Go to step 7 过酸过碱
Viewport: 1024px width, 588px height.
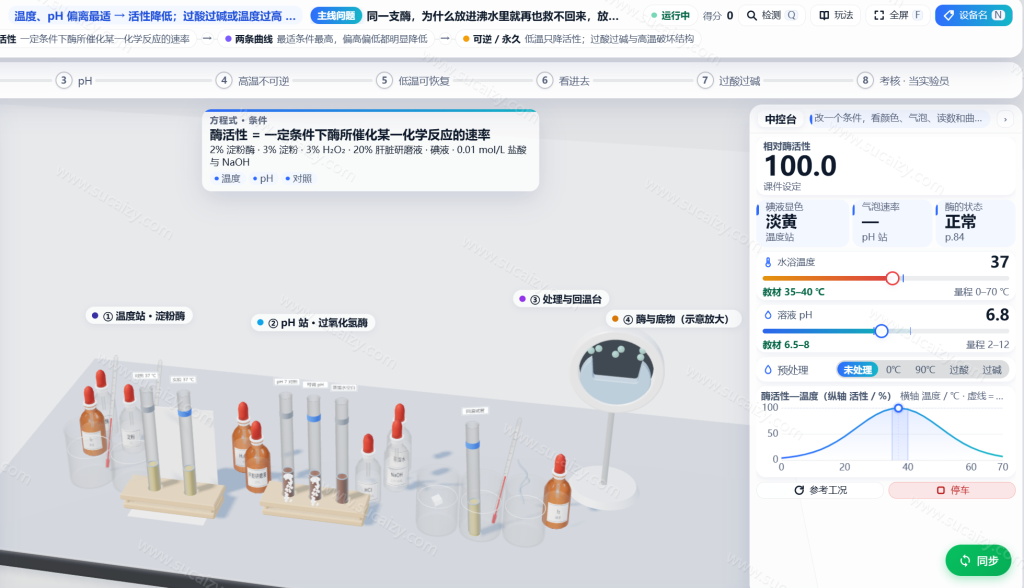728,81
